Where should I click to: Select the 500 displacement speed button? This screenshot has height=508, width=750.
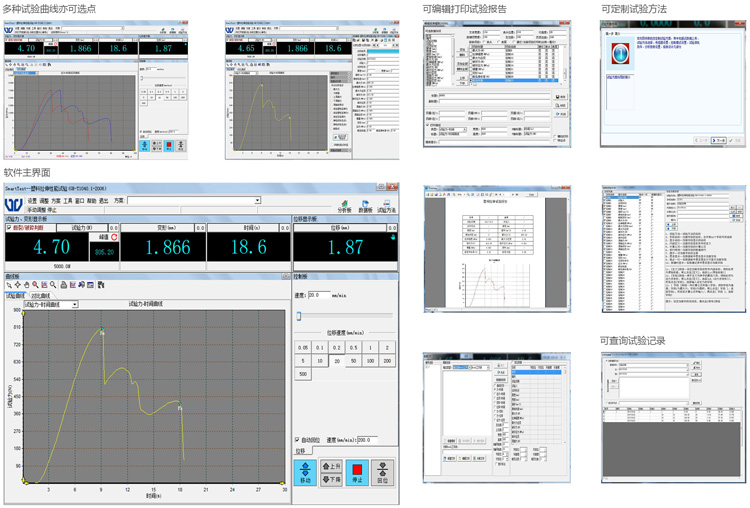point(303,374)
